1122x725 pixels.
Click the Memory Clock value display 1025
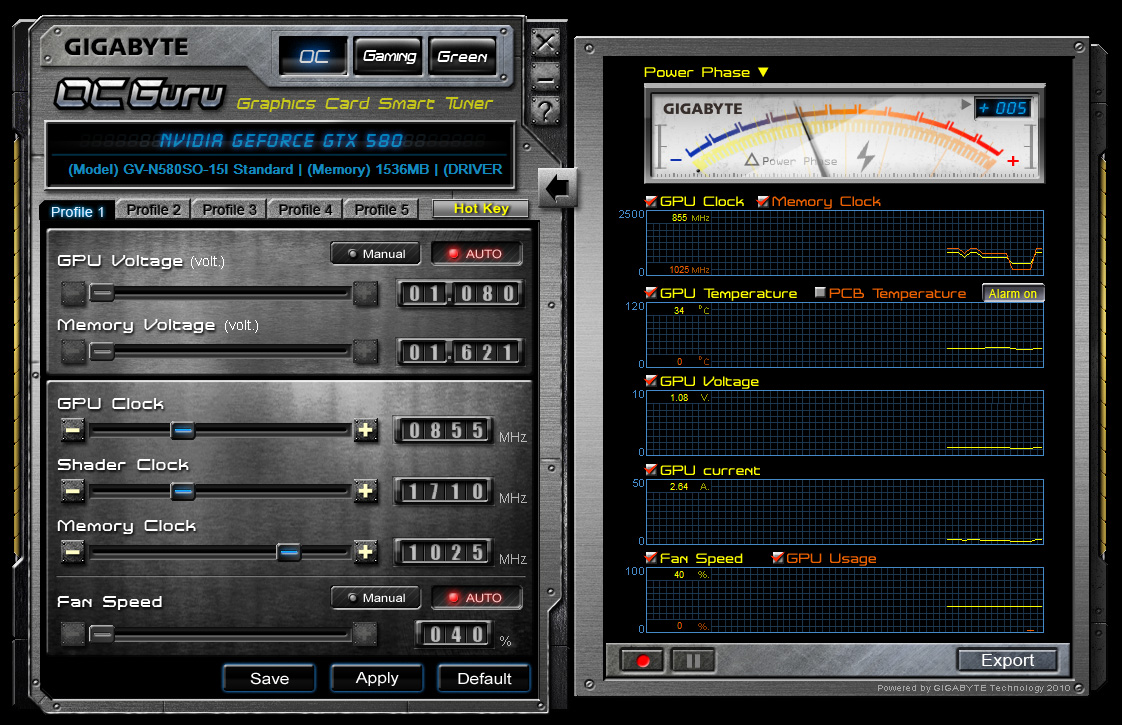click(x=444, y=552)
